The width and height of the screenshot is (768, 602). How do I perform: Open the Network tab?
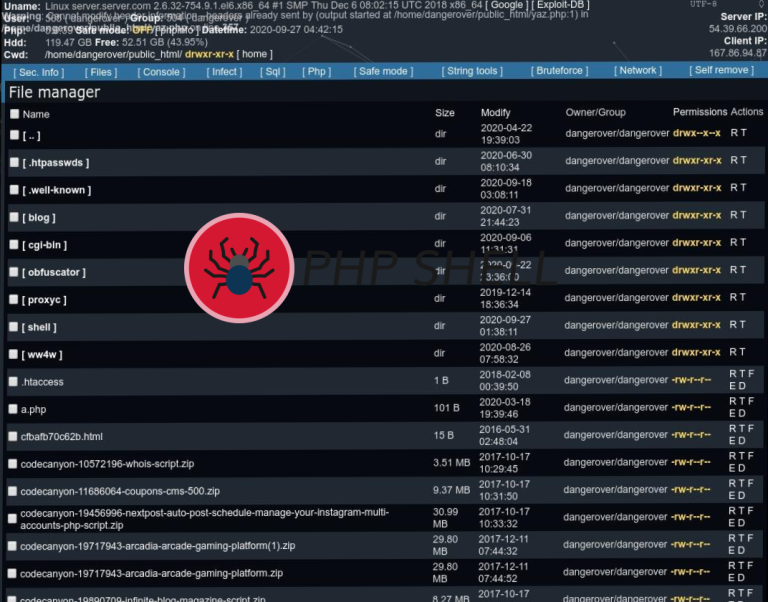pos(638,72)
